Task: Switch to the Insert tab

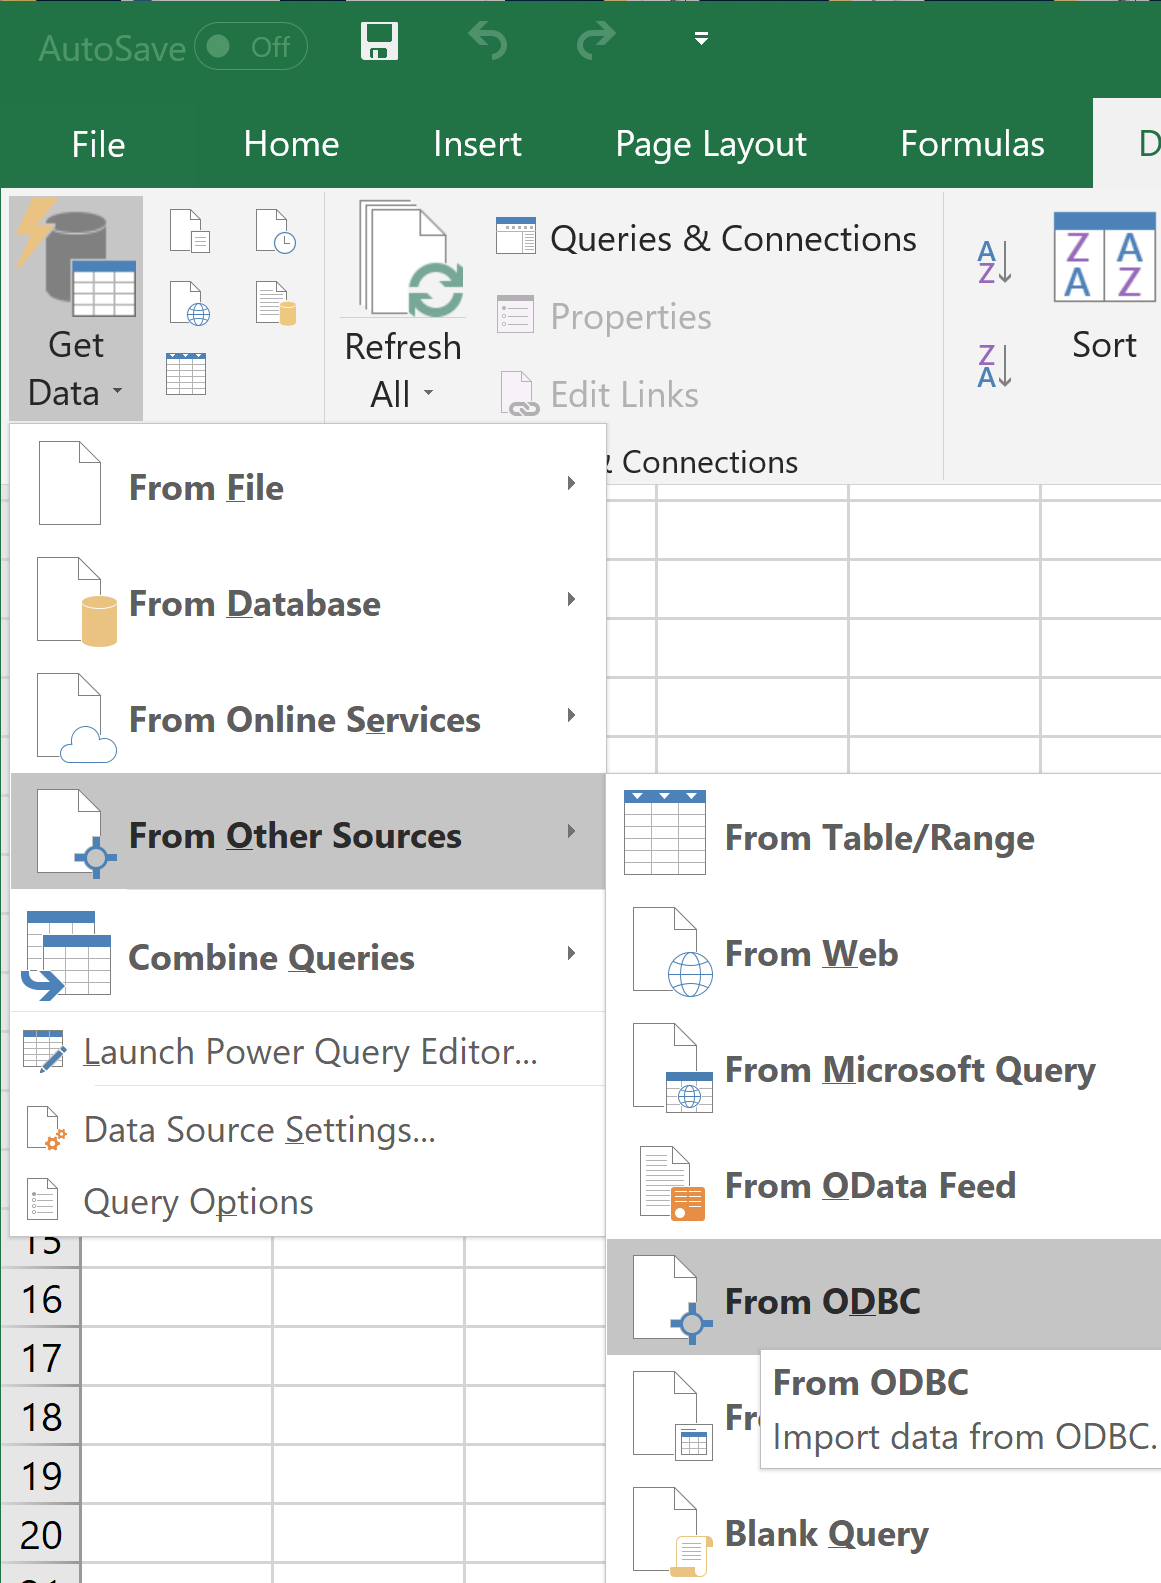Action: 477,144
